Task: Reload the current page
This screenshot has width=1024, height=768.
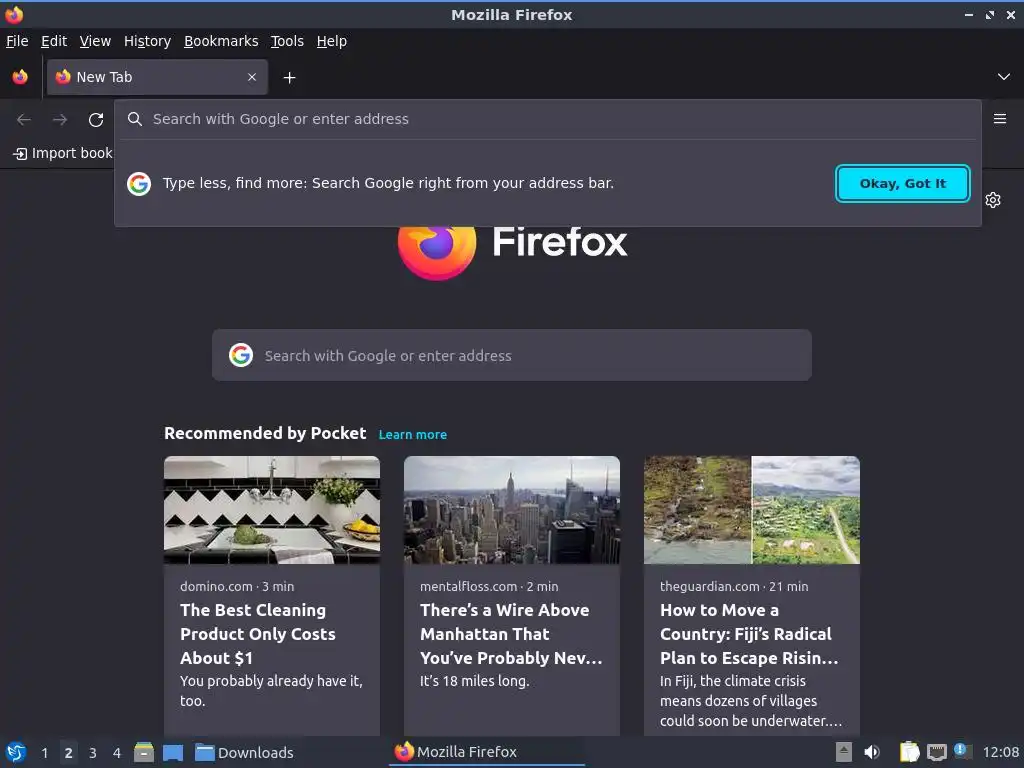Action: pyautogui.click(x=96, y=120)
